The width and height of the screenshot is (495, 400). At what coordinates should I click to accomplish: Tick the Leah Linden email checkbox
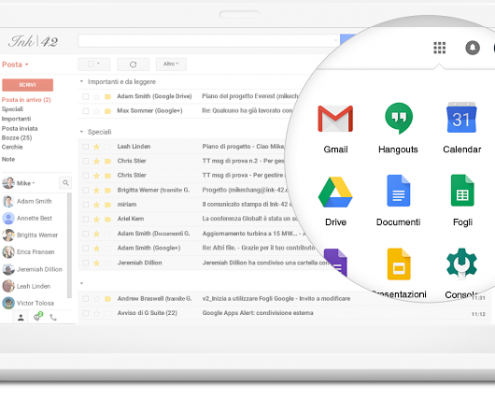(86, 147)
